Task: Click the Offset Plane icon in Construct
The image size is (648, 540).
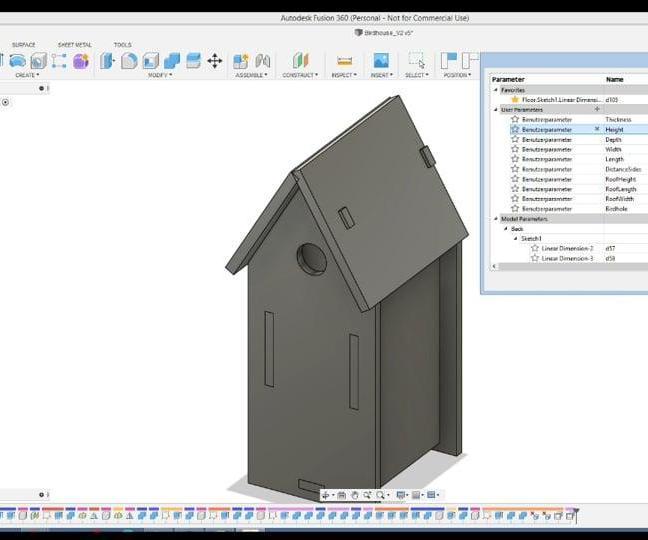Action: point(300,61)
